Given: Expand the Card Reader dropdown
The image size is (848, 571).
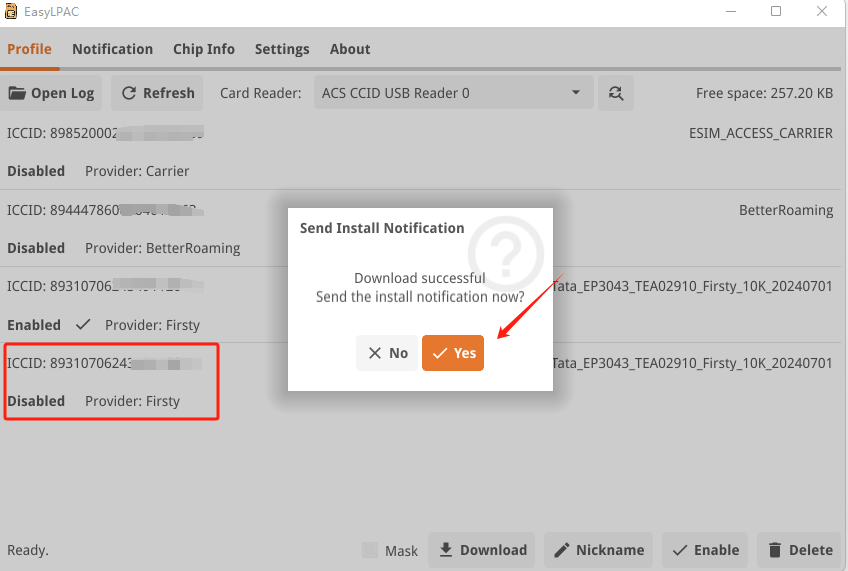Looking at the screenshot, I should pyautogui.click(x=453, y=93).
